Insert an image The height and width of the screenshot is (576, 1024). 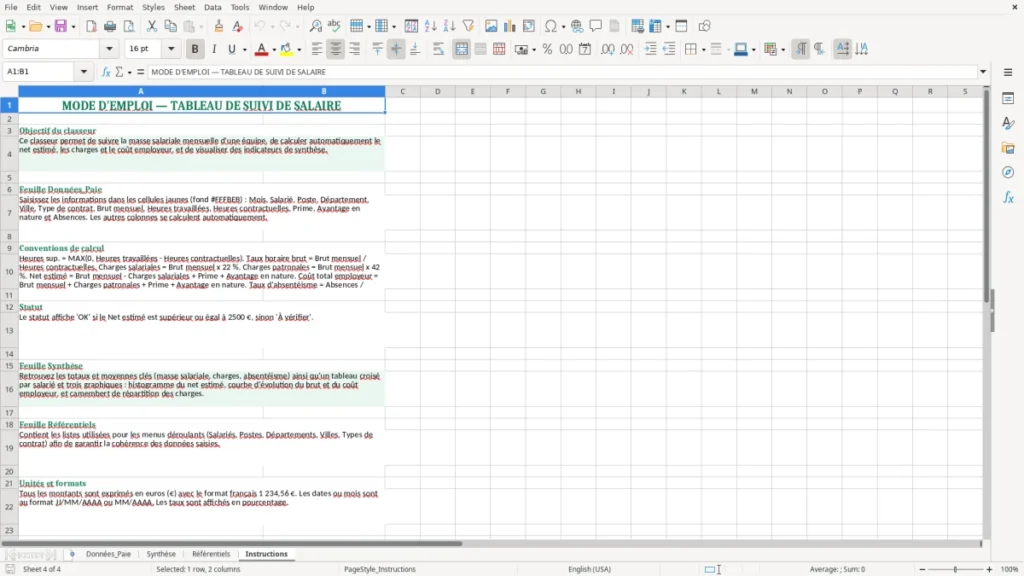(491, 26)
